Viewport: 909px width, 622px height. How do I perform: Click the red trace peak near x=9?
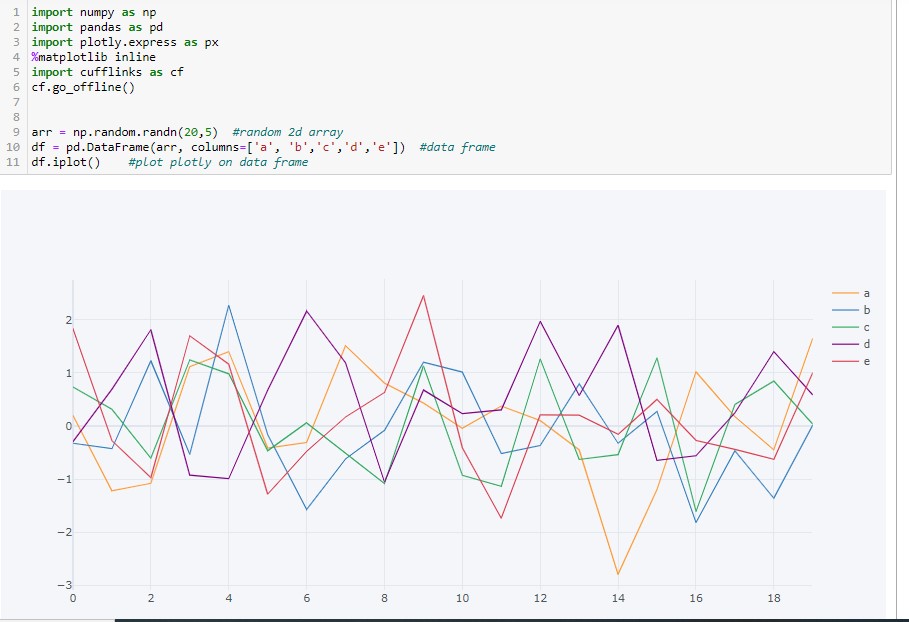pos(423,296)
